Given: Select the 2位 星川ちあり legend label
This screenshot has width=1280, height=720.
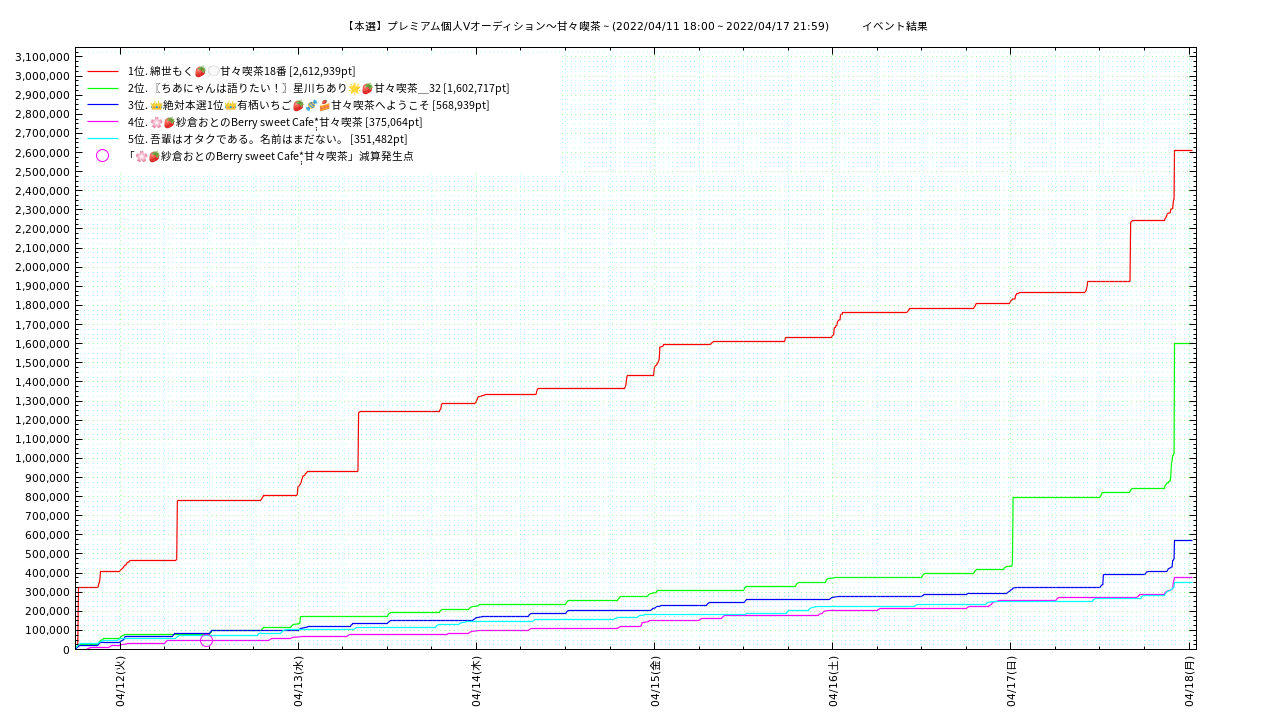Looking at the screenshot, I should 318,88.
